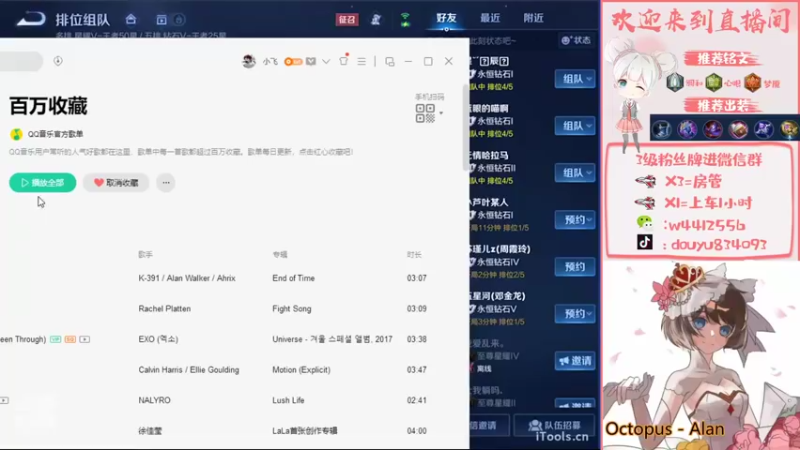800x450 pixels.
Task: Open the playlist more options (…) button
Action: click(166, 183)
